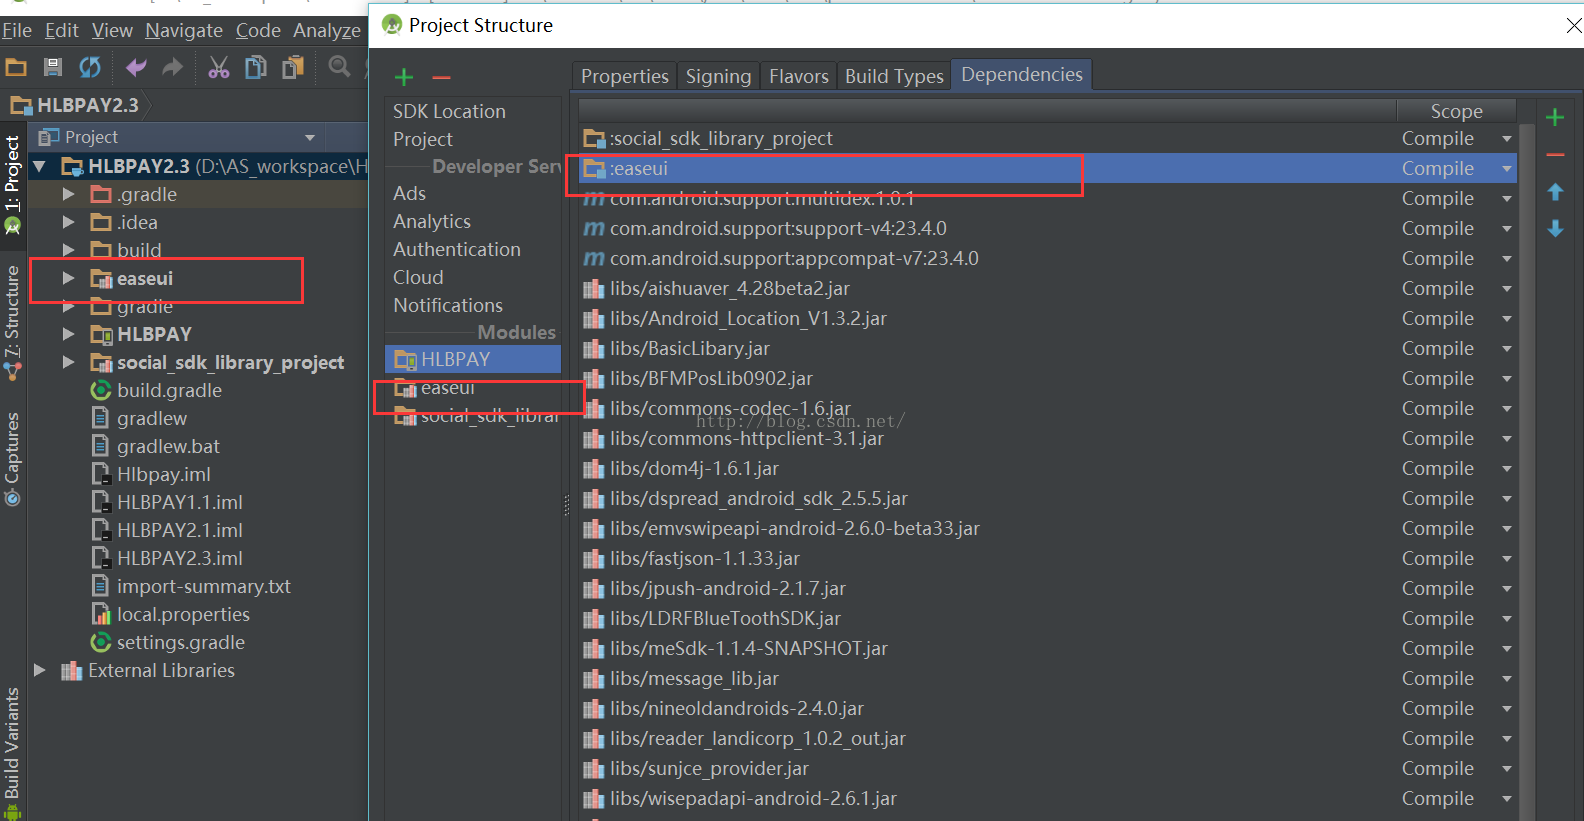Expand the easeui module folder
The width and height of the screenshot is (1584, 821).
pyautogui.click(x=69, y=278)
